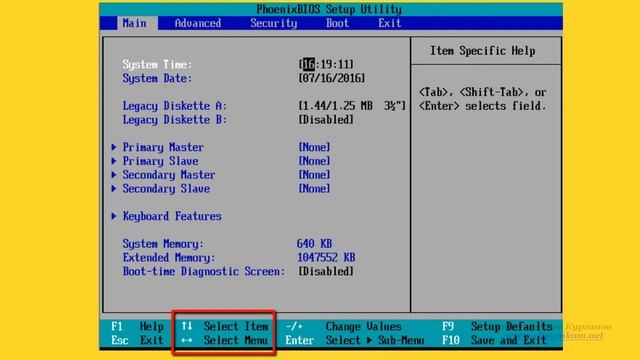Click the Esc Exit key hint
The height and width of the screenshot is (360, 640).
(137, 340)
